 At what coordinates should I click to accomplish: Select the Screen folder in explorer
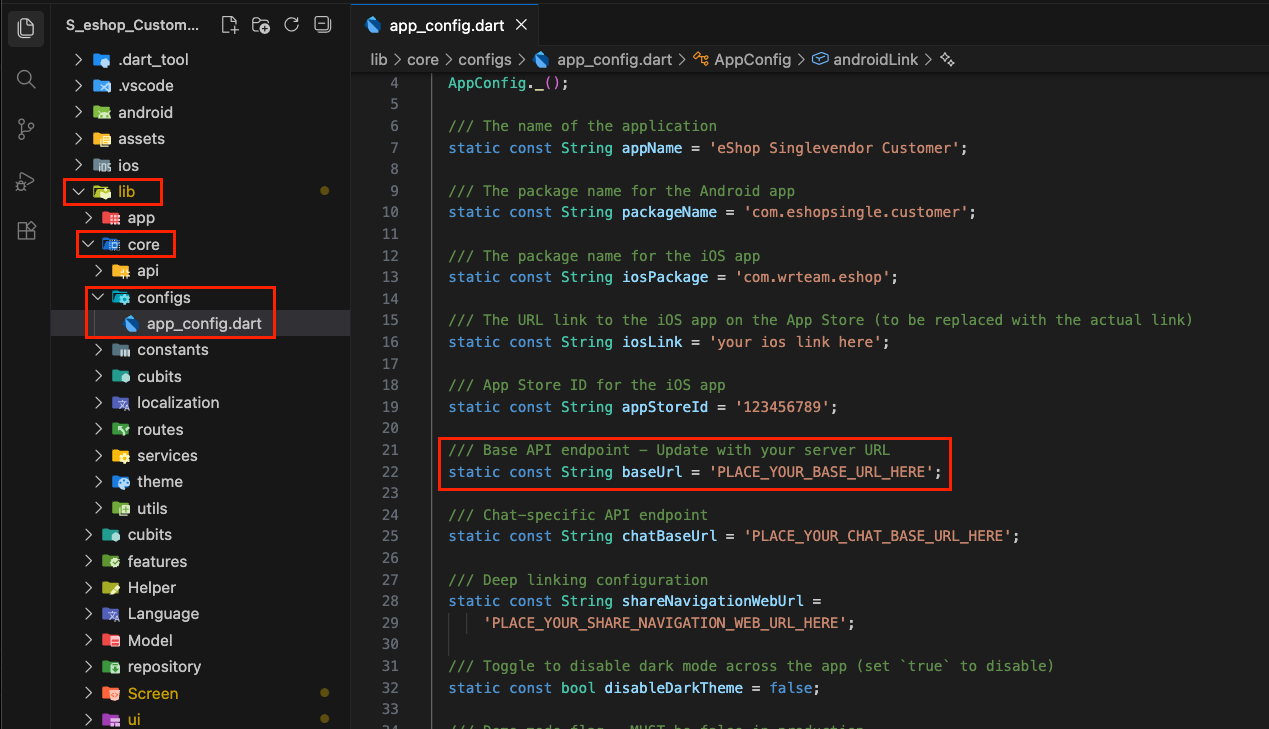point(152,693)
